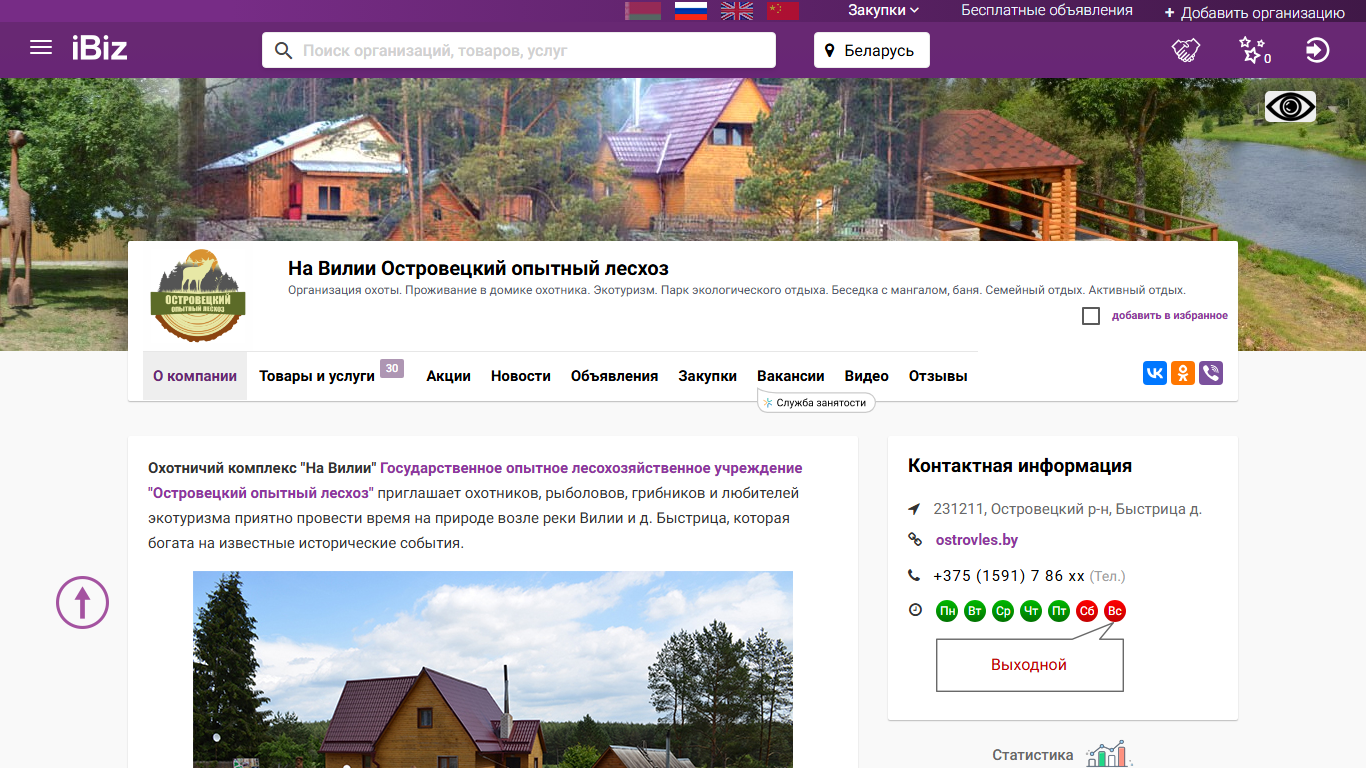1366x768 pixels.
Task: Click the iBiz logo
Action: tap(99, 48)
